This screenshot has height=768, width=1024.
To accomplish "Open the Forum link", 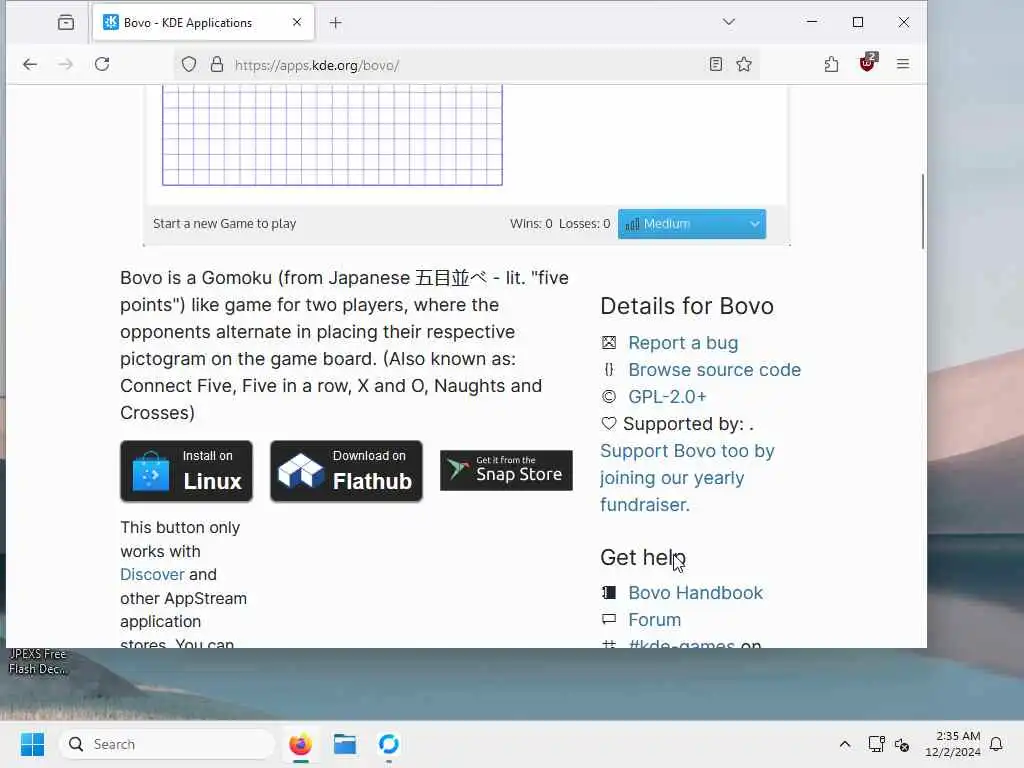I will (654, 620).
